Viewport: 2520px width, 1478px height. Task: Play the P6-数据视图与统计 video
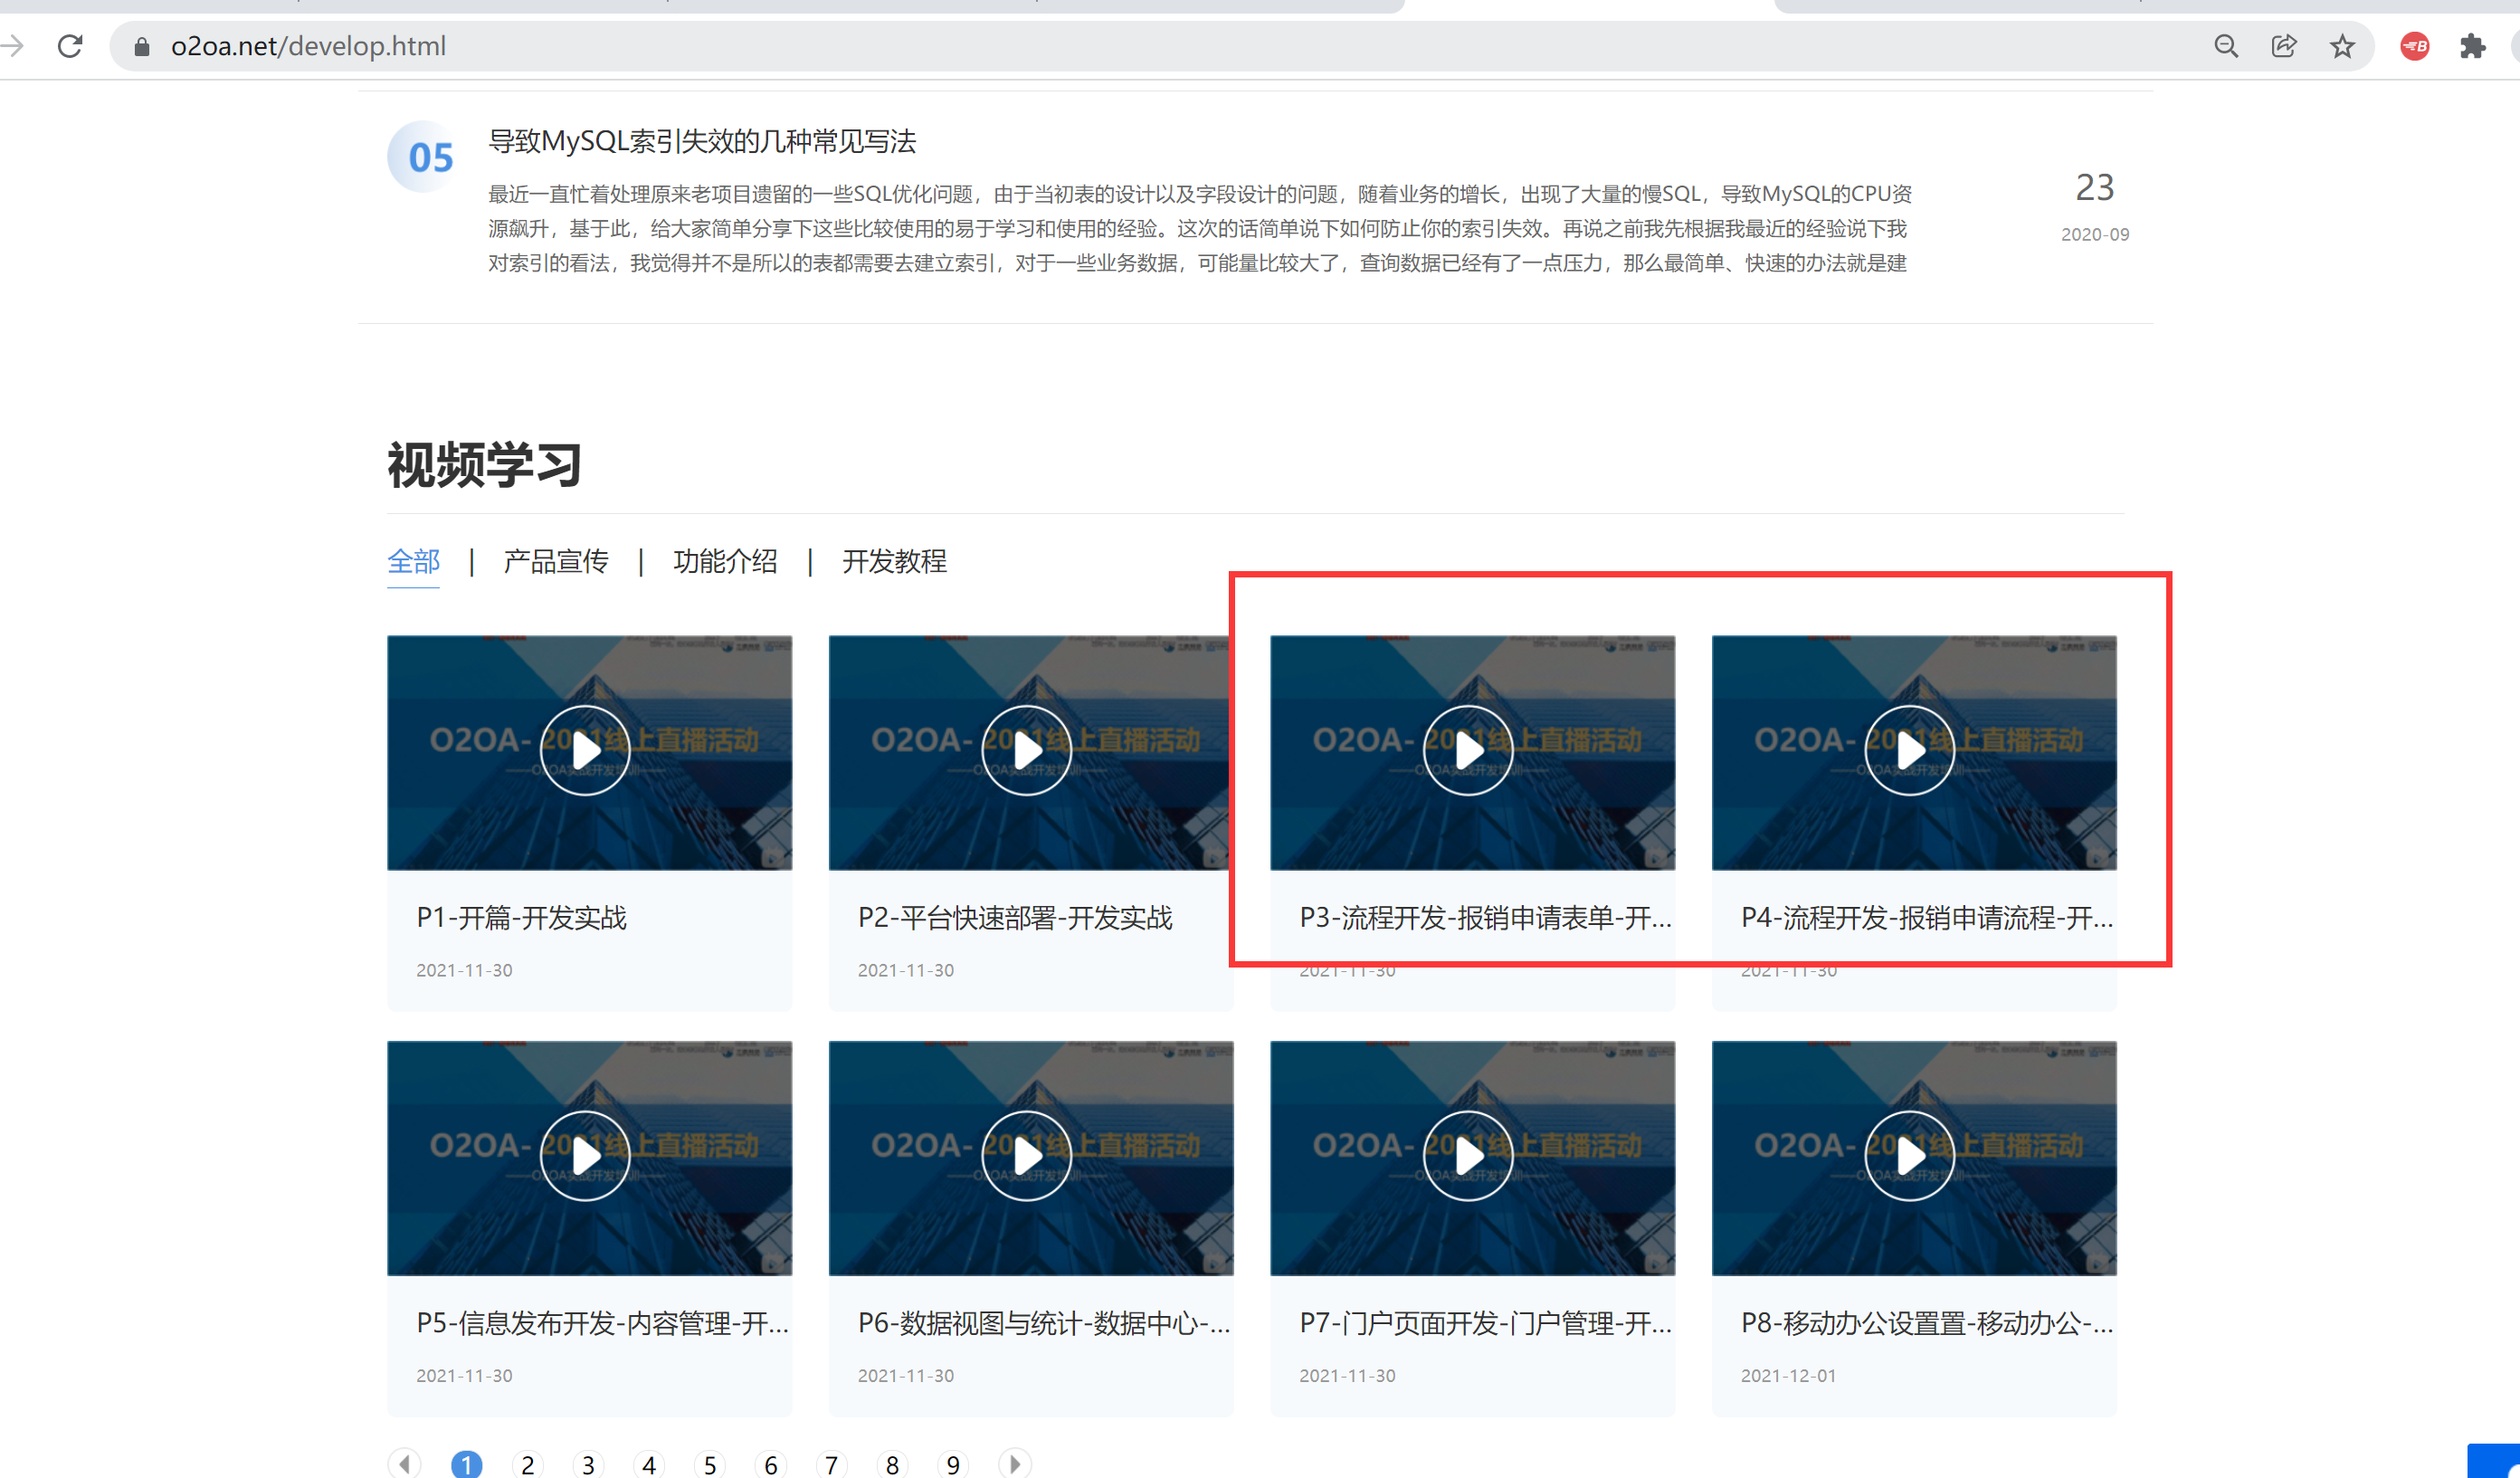1027,1156
